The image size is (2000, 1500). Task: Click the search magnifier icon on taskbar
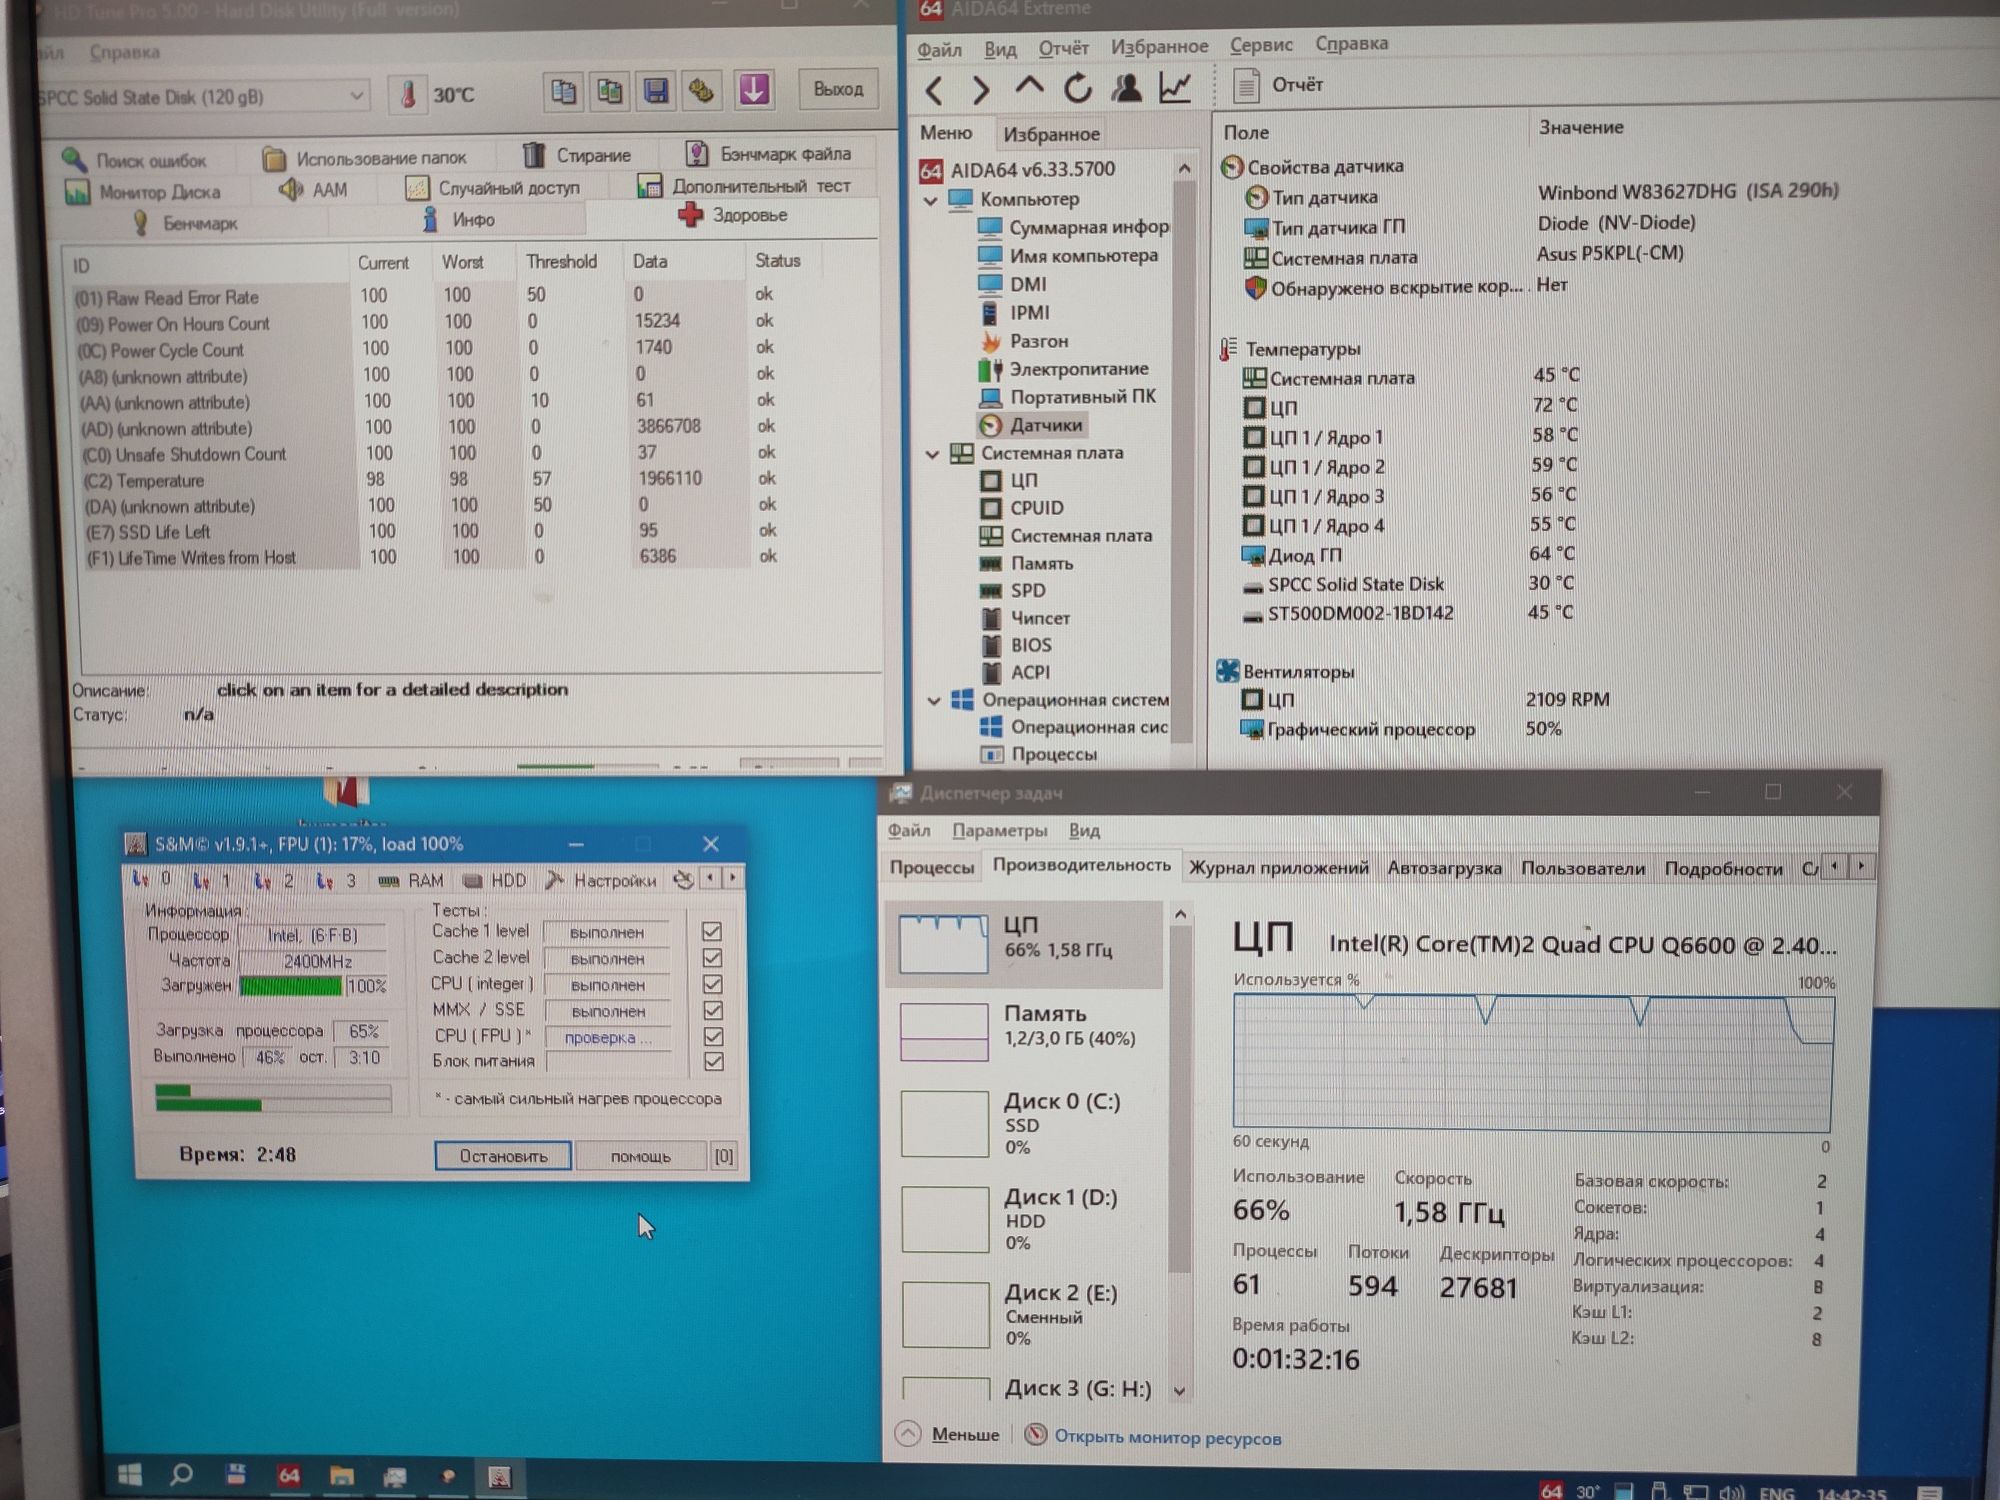tap(182, 1474)
